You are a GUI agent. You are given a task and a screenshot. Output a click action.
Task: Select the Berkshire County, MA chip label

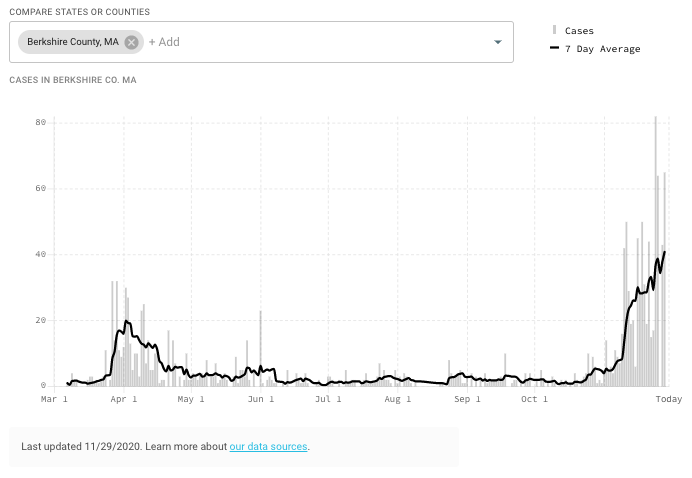[x=73, y=42]
